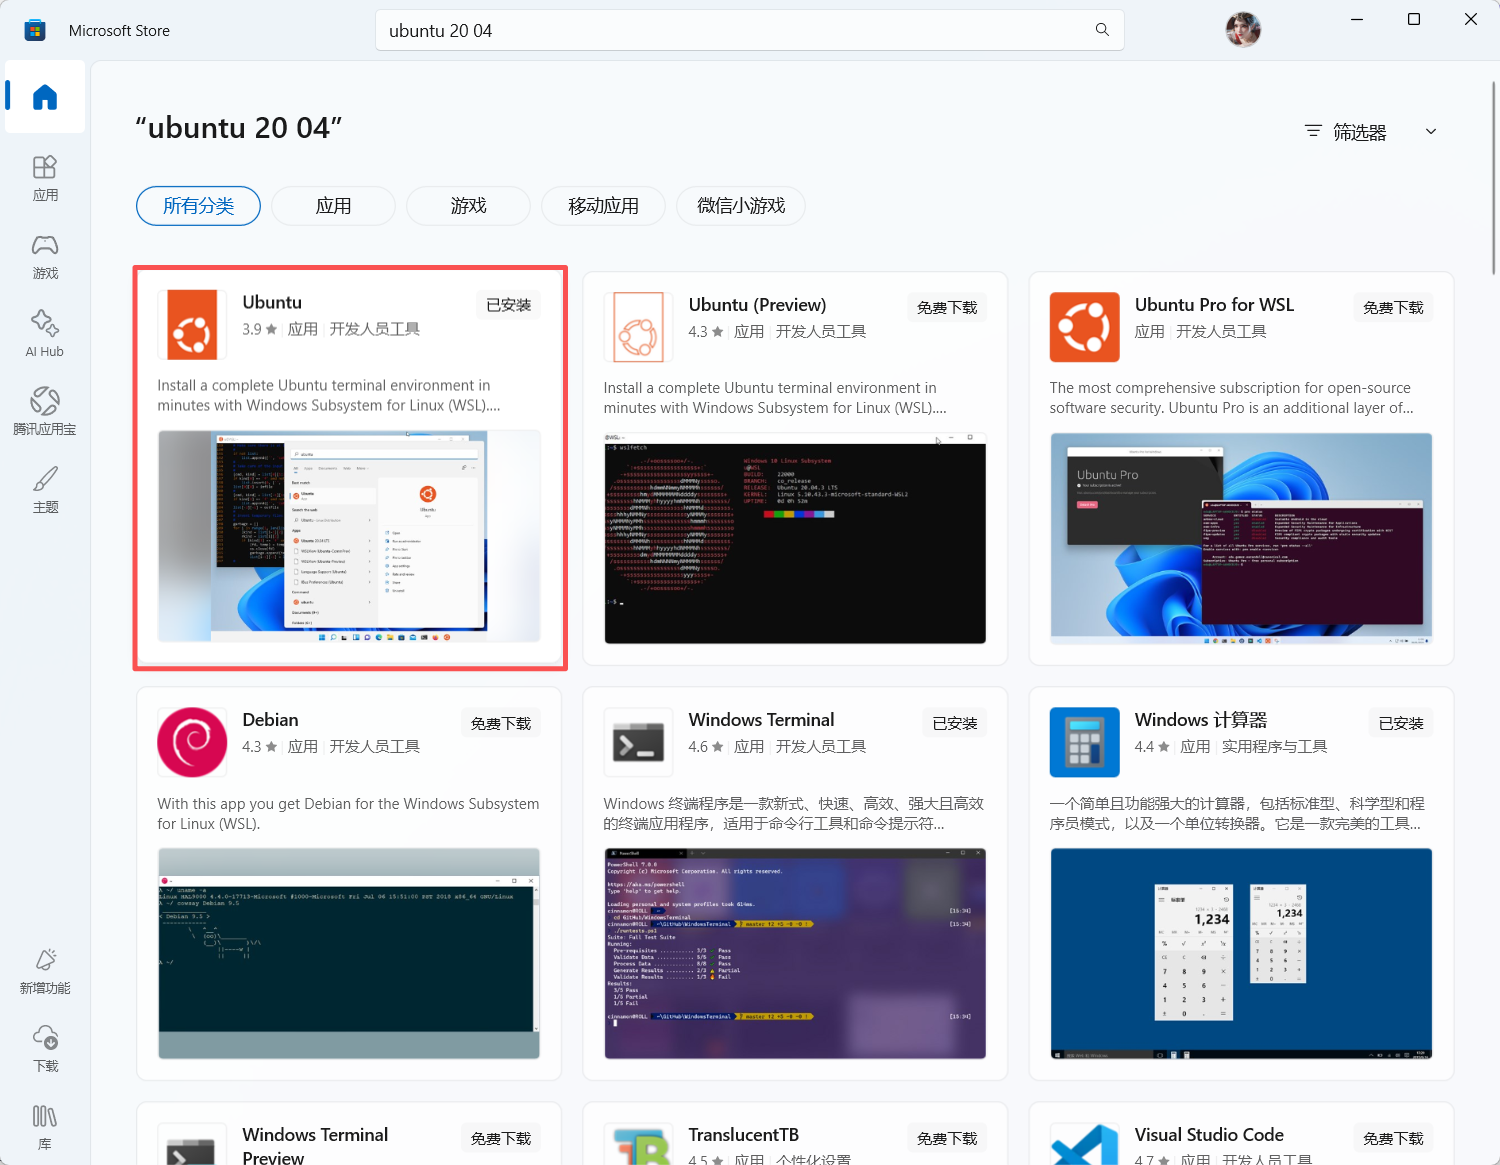Click the Windows Terminal app title
The height and width of the screenshot is (1165, 1500).
click(x=761, y=720)
